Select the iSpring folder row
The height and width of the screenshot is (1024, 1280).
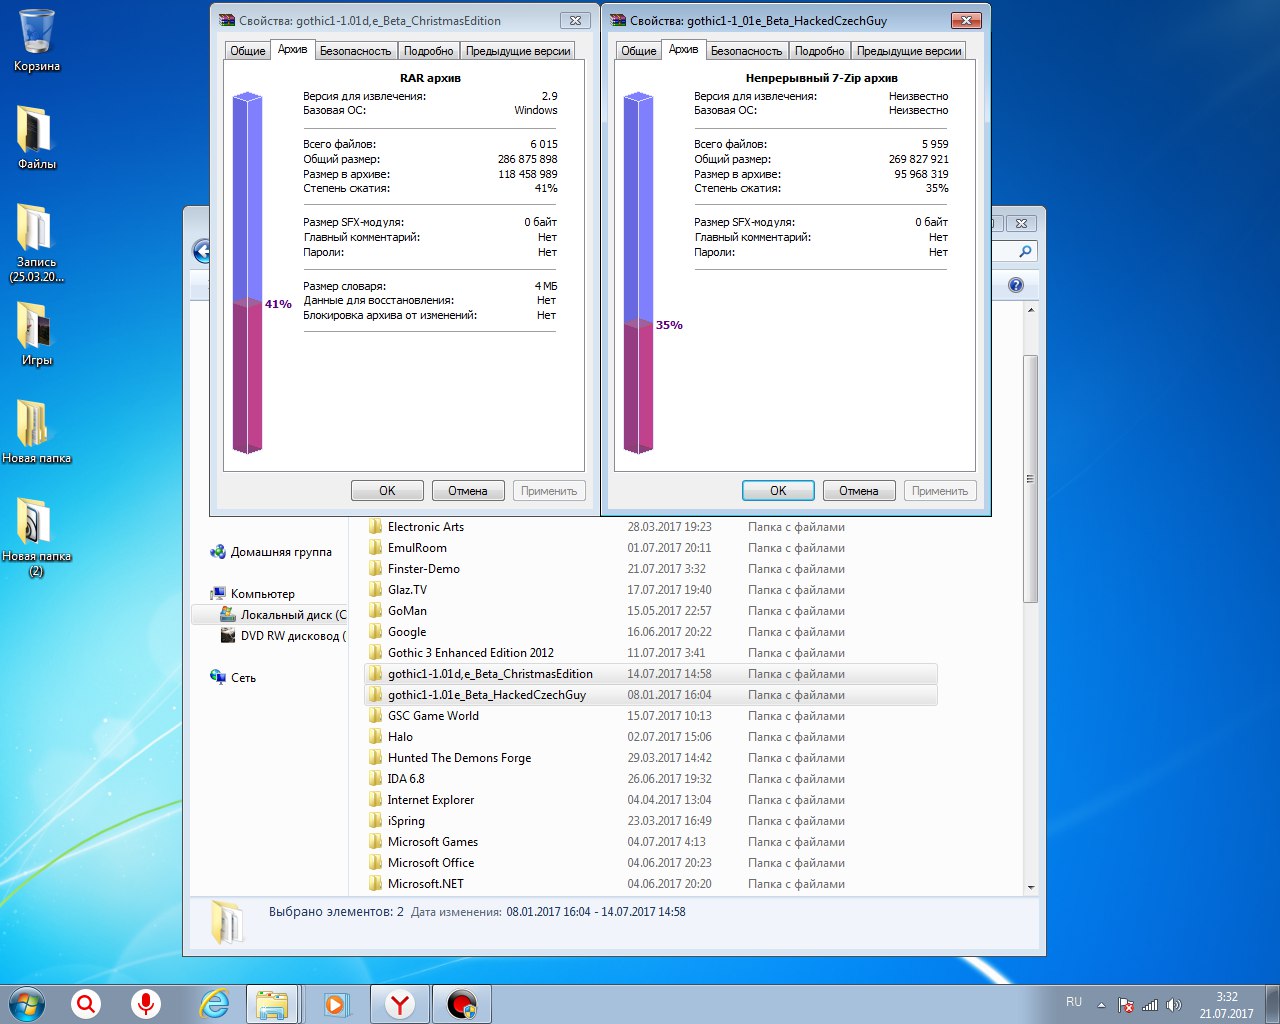(651, 821)
